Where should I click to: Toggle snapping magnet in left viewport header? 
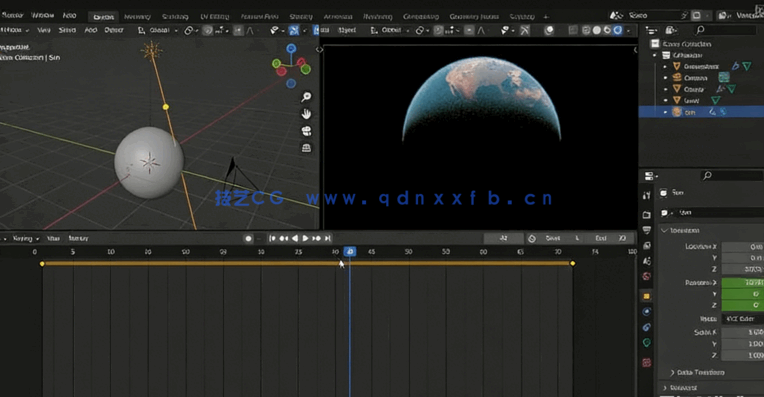point(208,31)
